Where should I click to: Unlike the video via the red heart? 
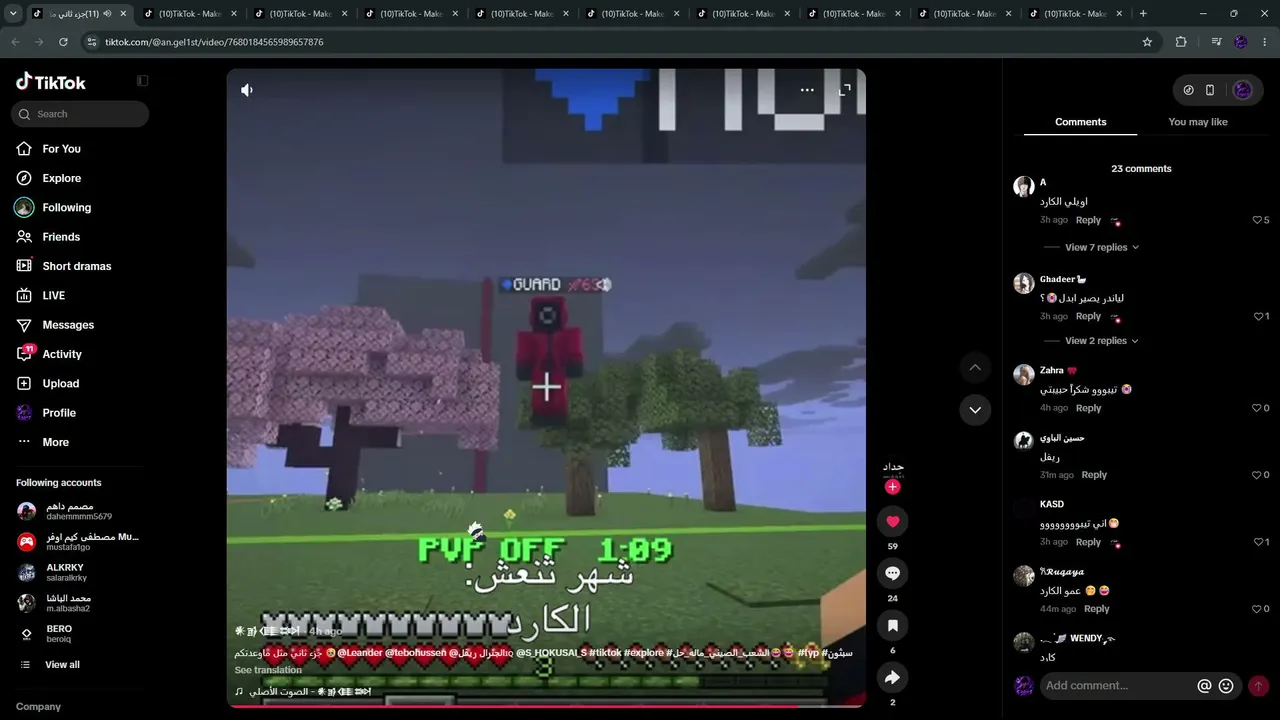pyautogui.click(x=893, y=521)
